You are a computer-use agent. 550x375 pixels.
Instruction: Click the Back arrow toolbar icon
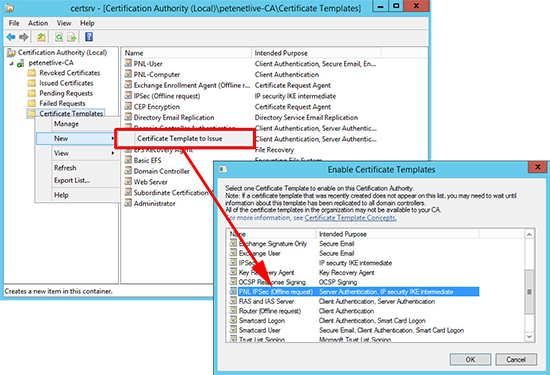11,37
